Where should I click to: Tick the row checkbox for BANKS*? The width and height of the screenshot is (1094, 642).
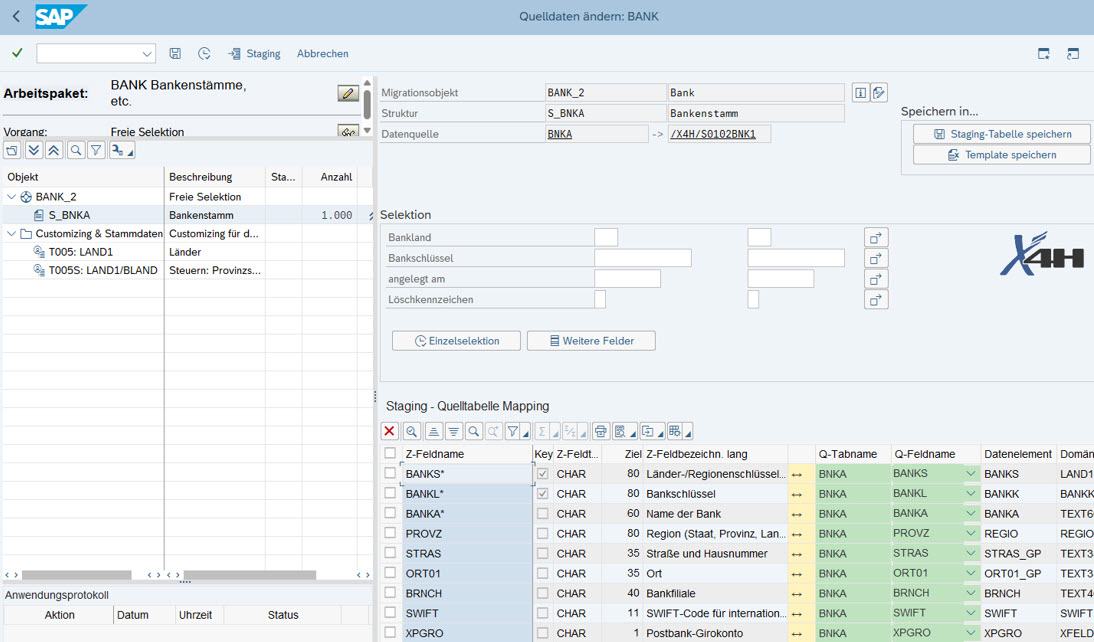click(390, 474)
